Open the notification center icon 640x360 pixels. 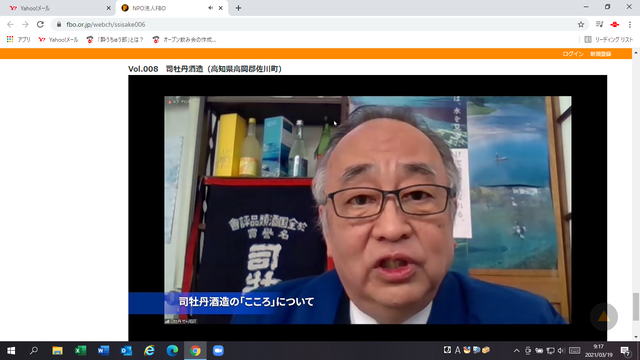click(626, 351)
